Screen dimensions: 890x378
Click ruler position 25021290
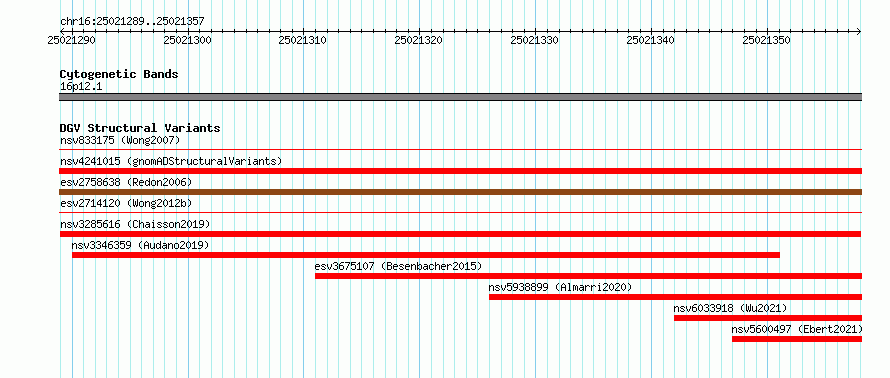pos(72,40)
